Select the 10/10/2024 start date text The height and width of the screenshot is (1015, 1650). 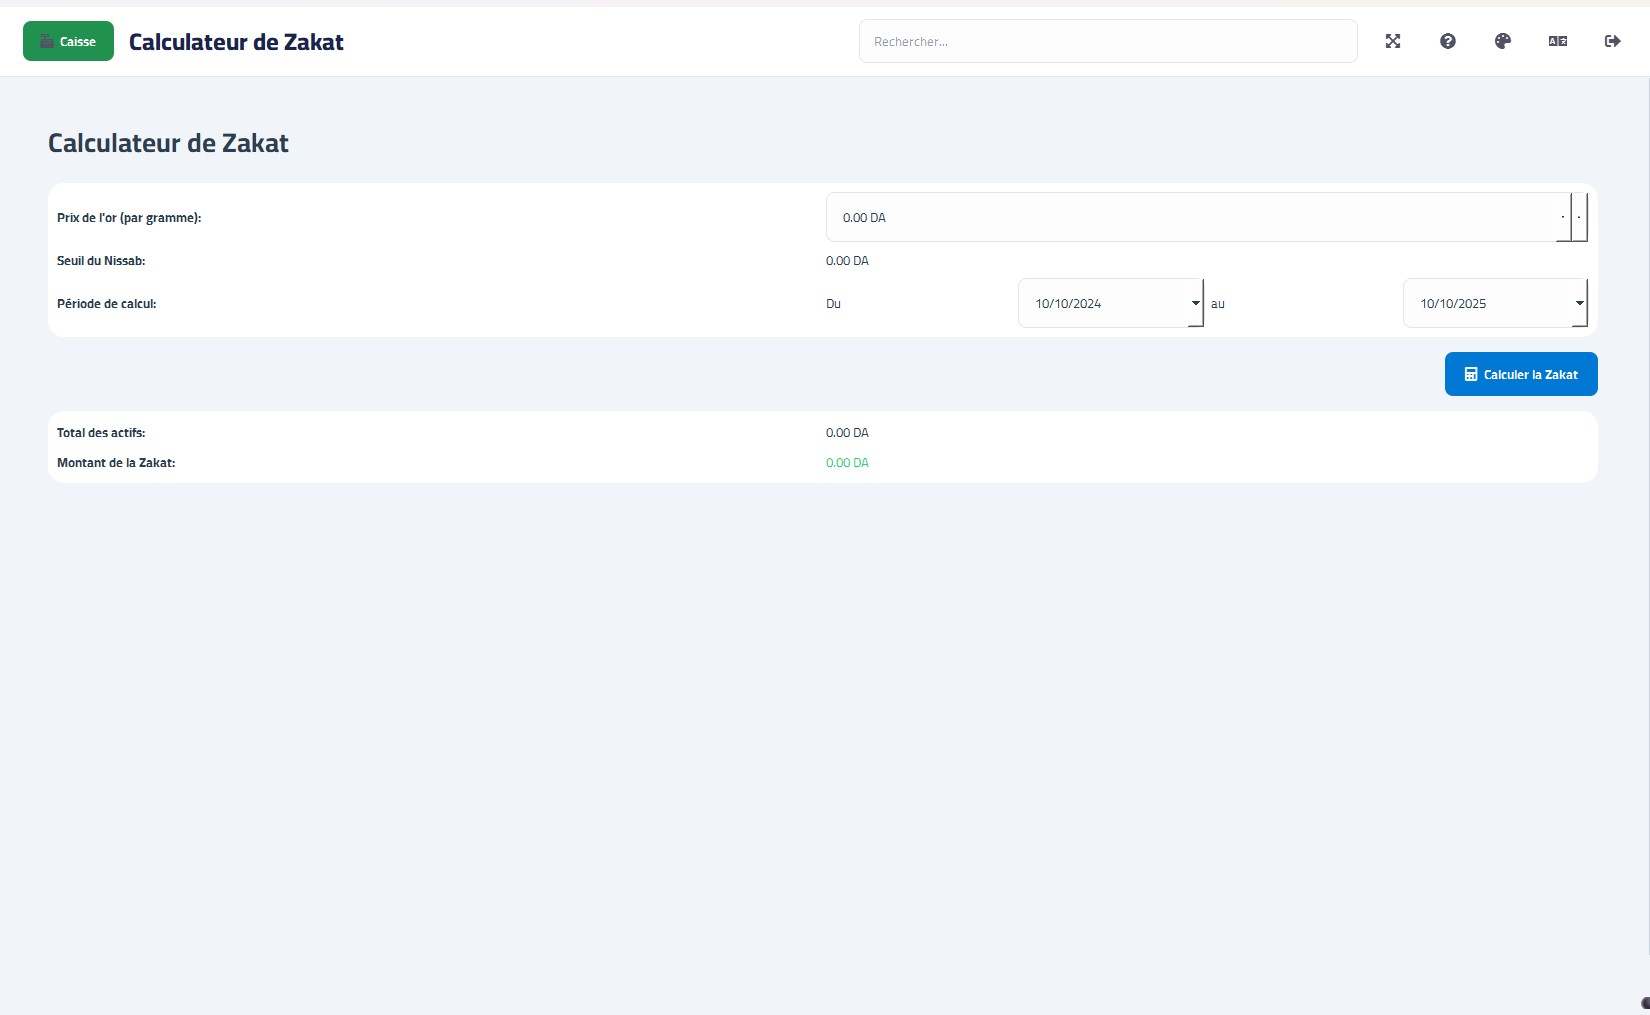(x=1068, y=303)
